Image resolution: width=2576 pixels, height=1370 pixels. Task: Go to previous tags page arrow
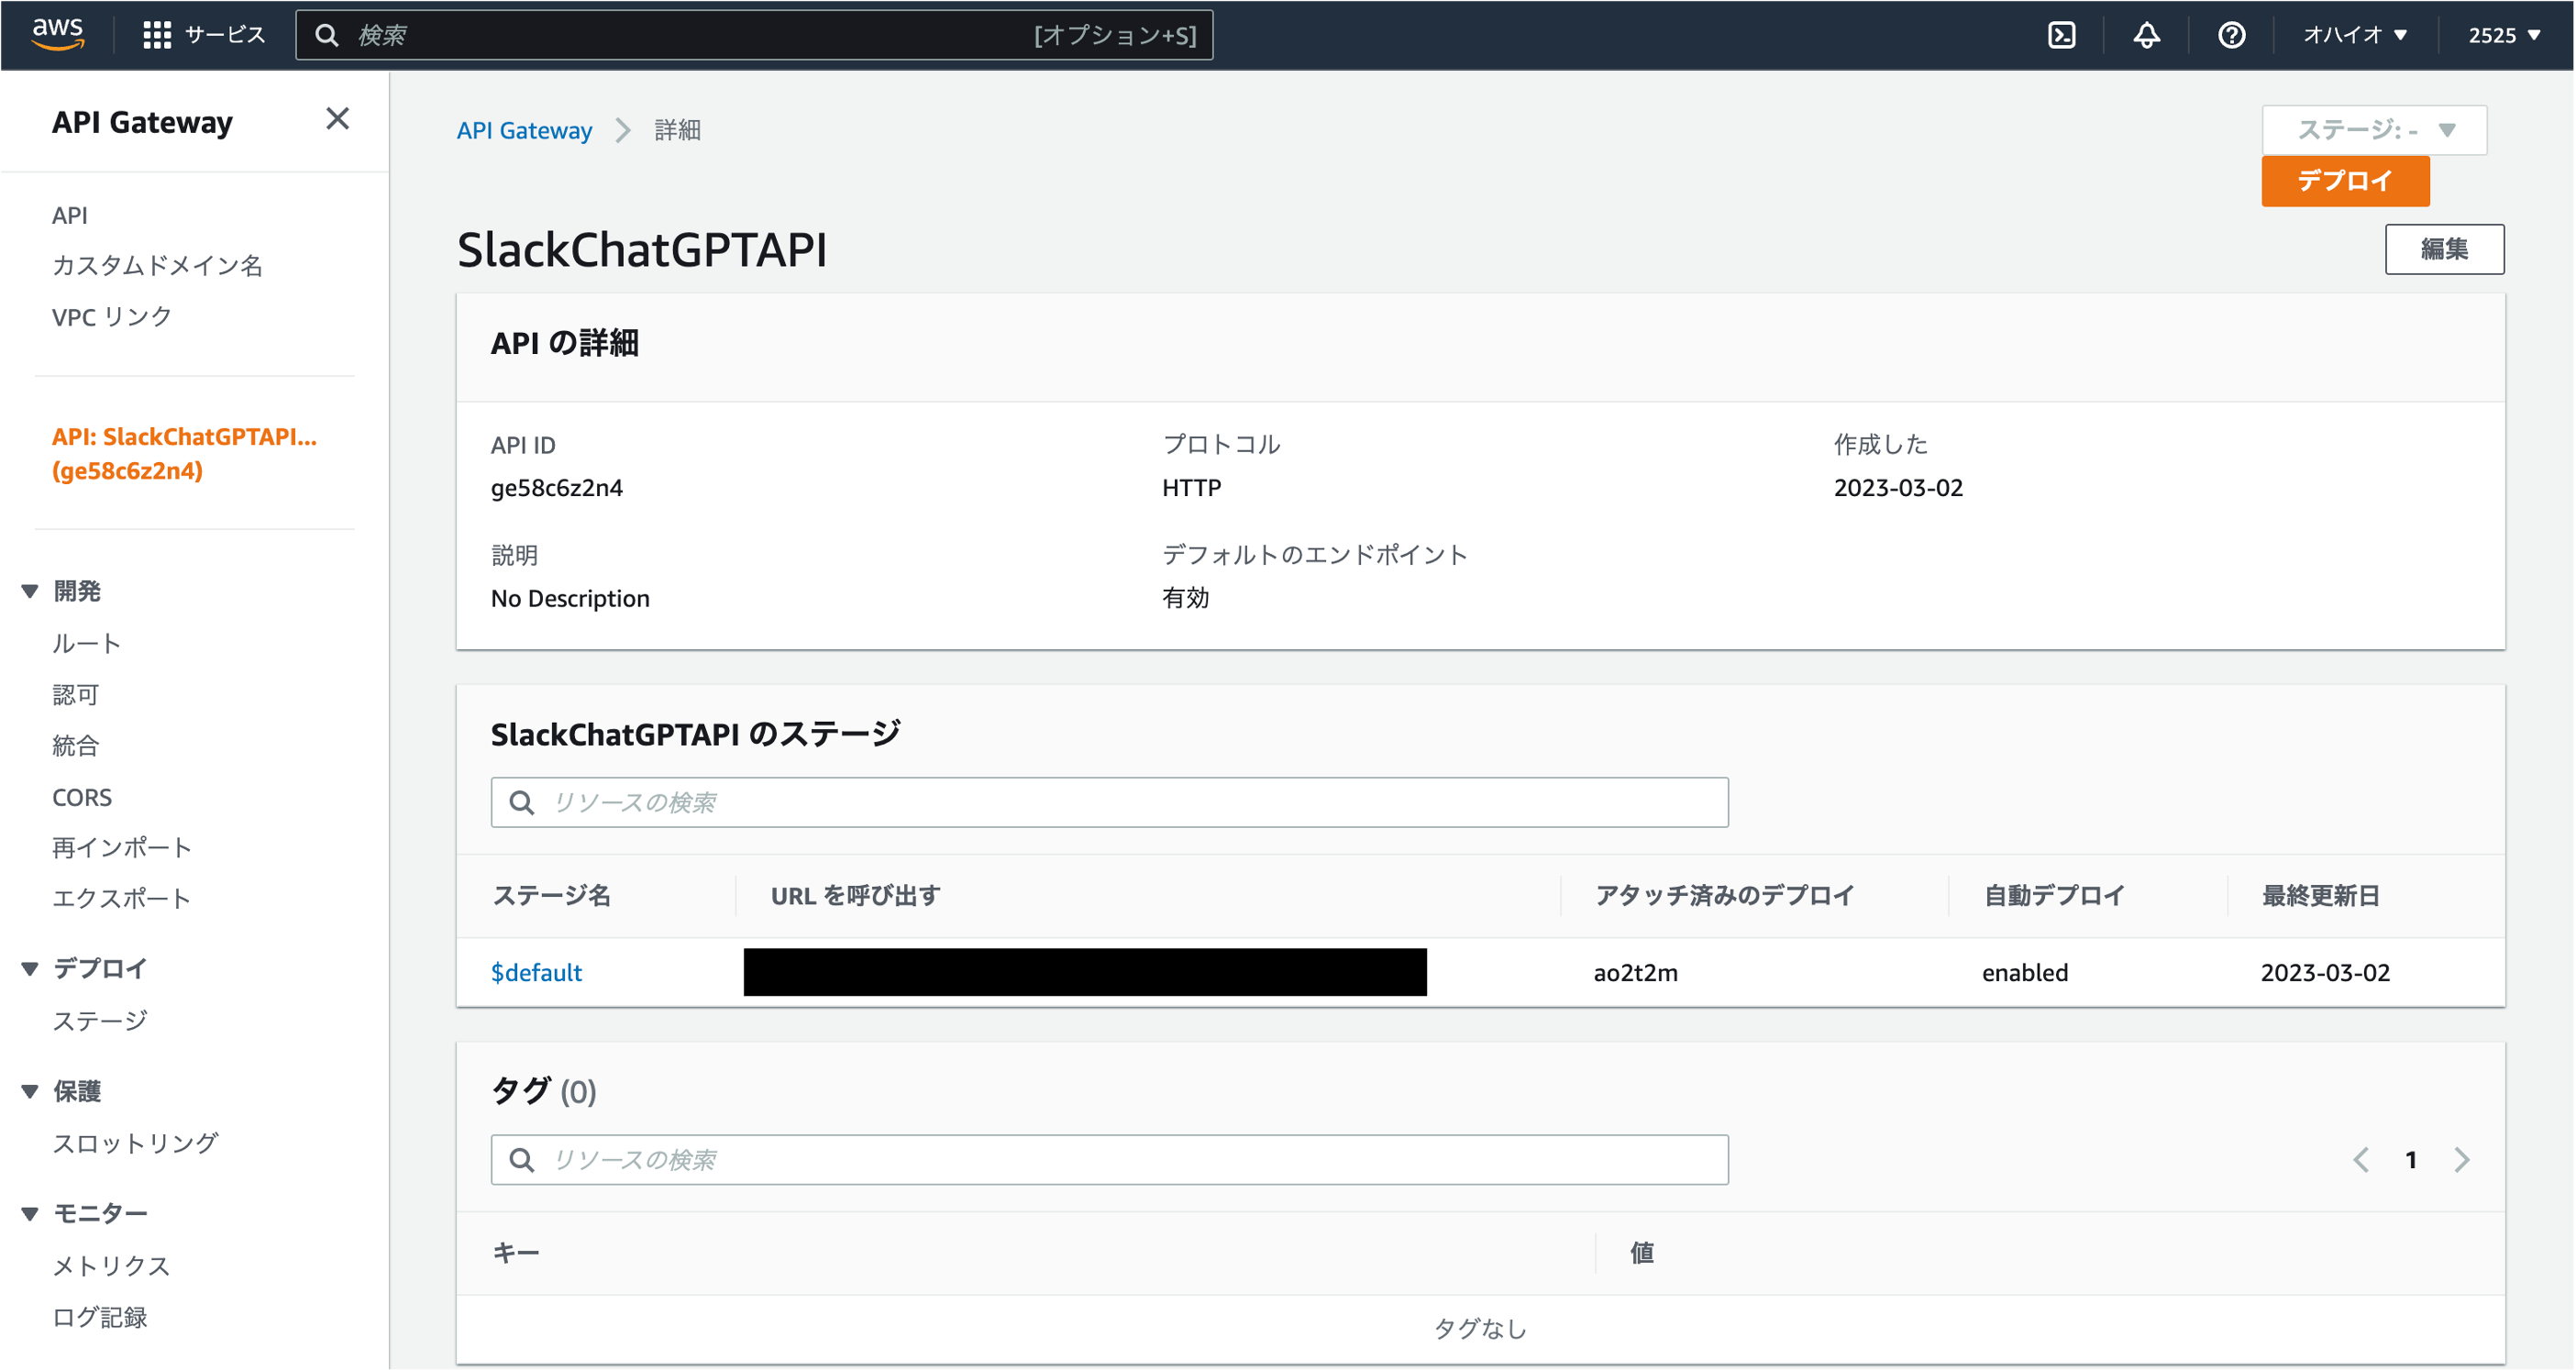click(x=2361, y=1160)
